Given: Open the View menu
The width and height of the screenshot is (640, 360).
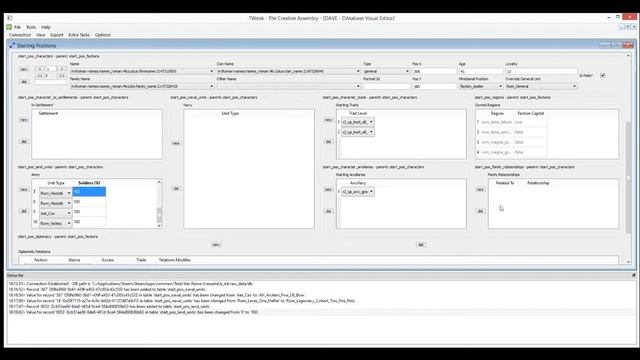Looking at the screenshot, I should [x=41, y=35].
